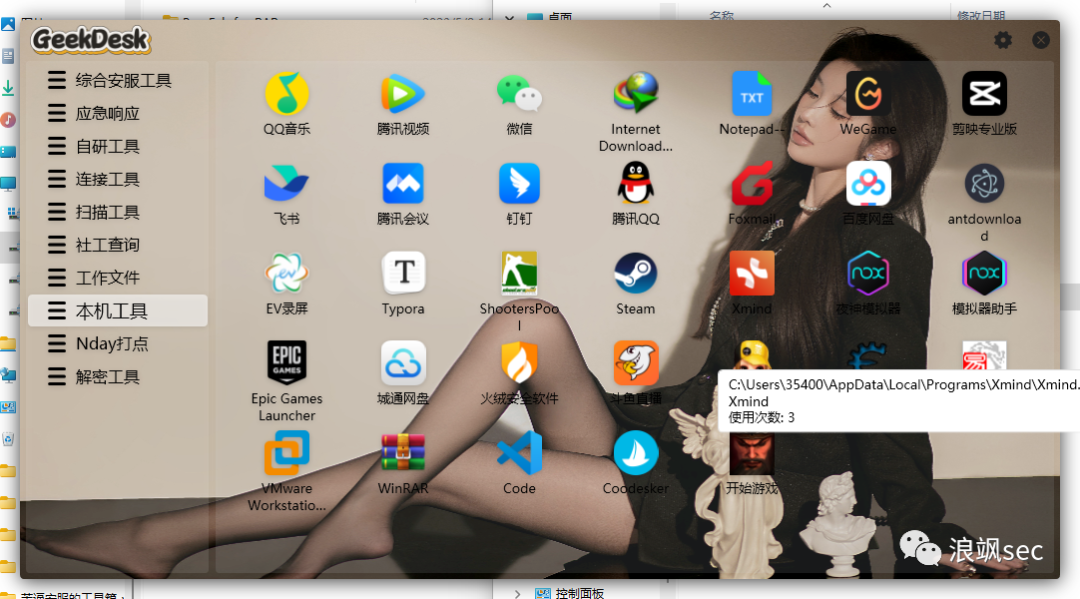This screenshot has height=599, width=1080.
Task: Launch Internet Download Manager icon
Action: coord(635,94)
